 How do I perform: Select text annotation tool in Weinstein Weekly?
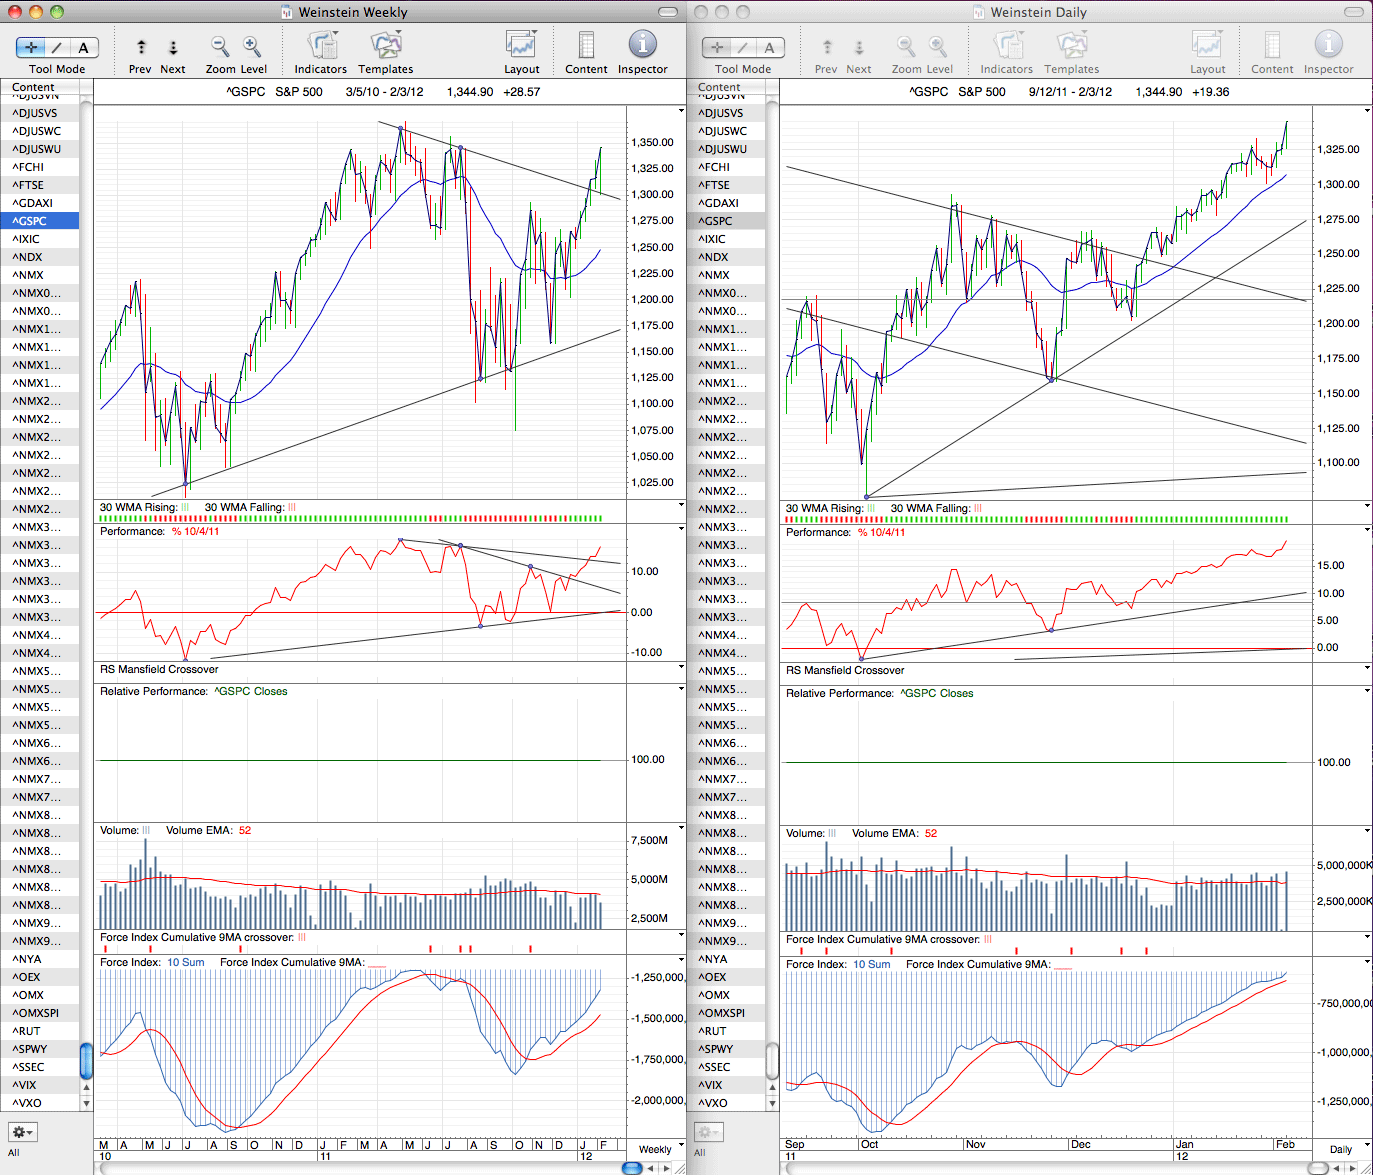[x=84, y=47]
